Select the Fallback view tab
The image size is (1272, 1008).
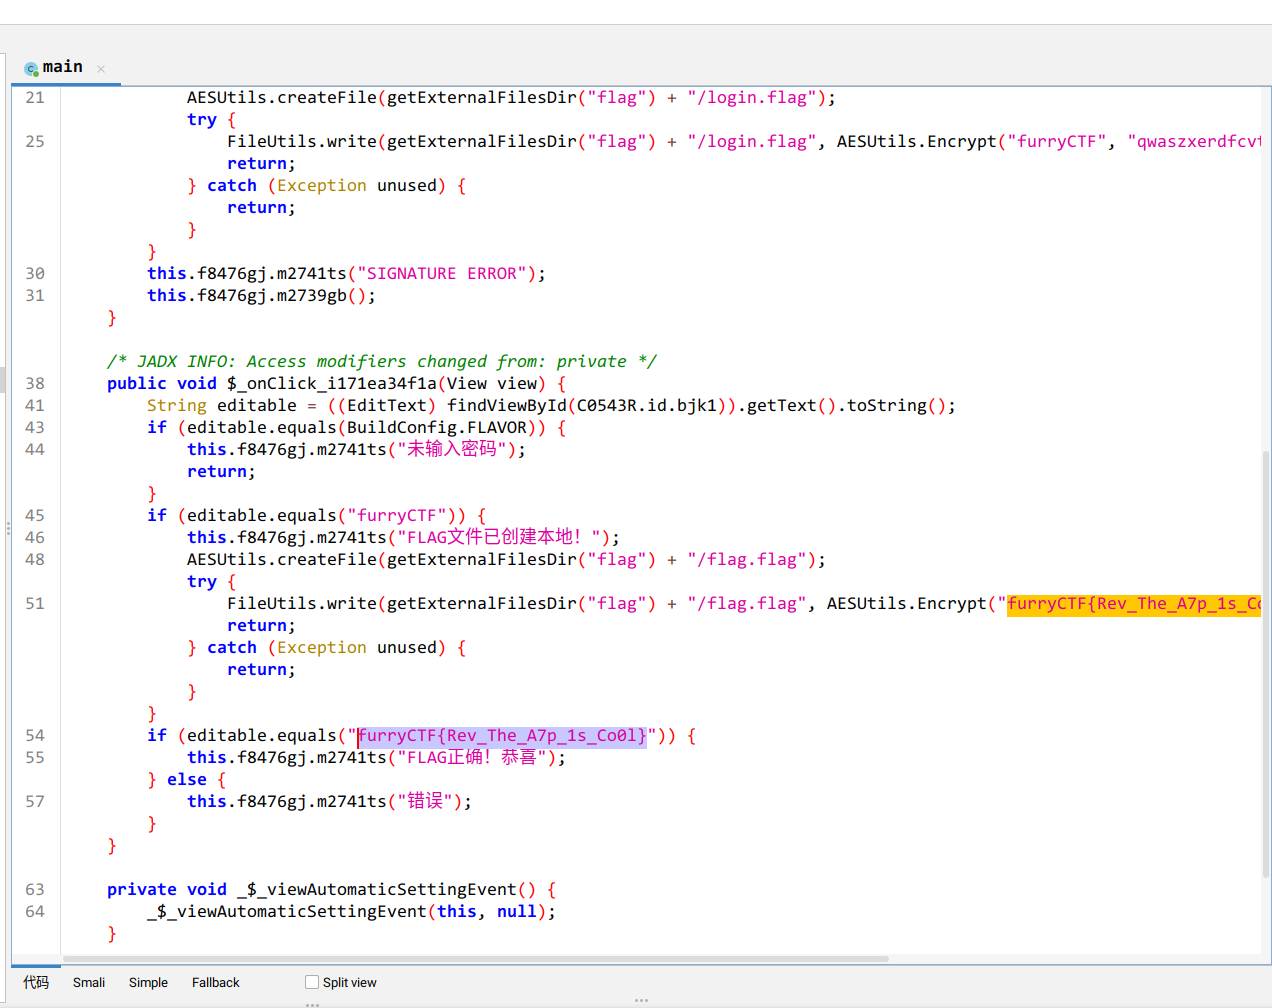click(x=216, y=982)
